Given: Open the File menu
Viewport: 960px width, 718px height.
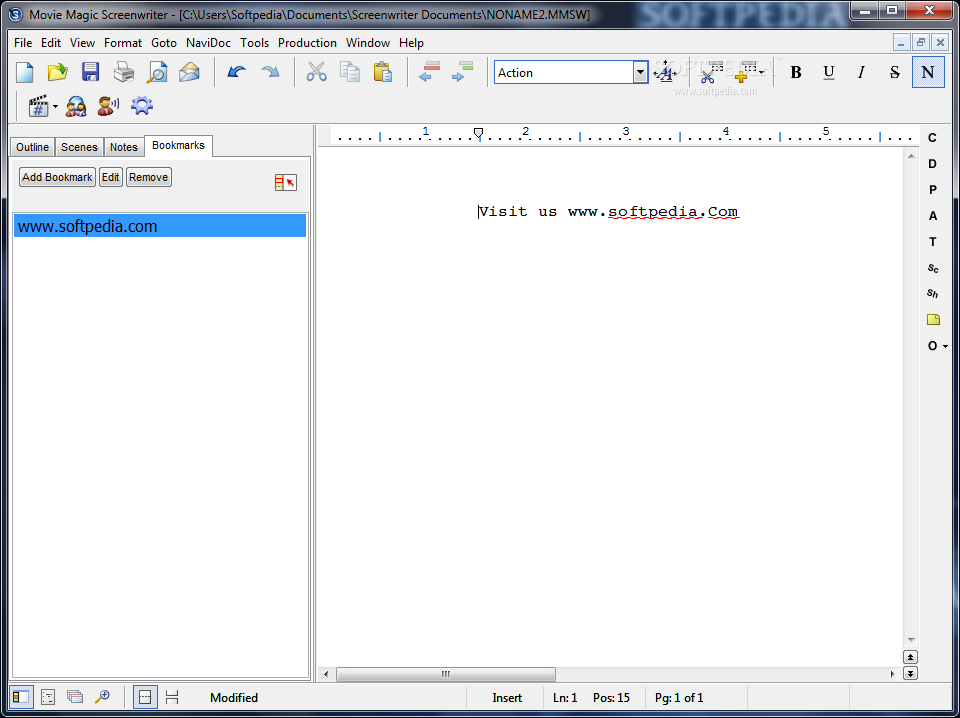Looking at the screenshot, I should point(23,43).
